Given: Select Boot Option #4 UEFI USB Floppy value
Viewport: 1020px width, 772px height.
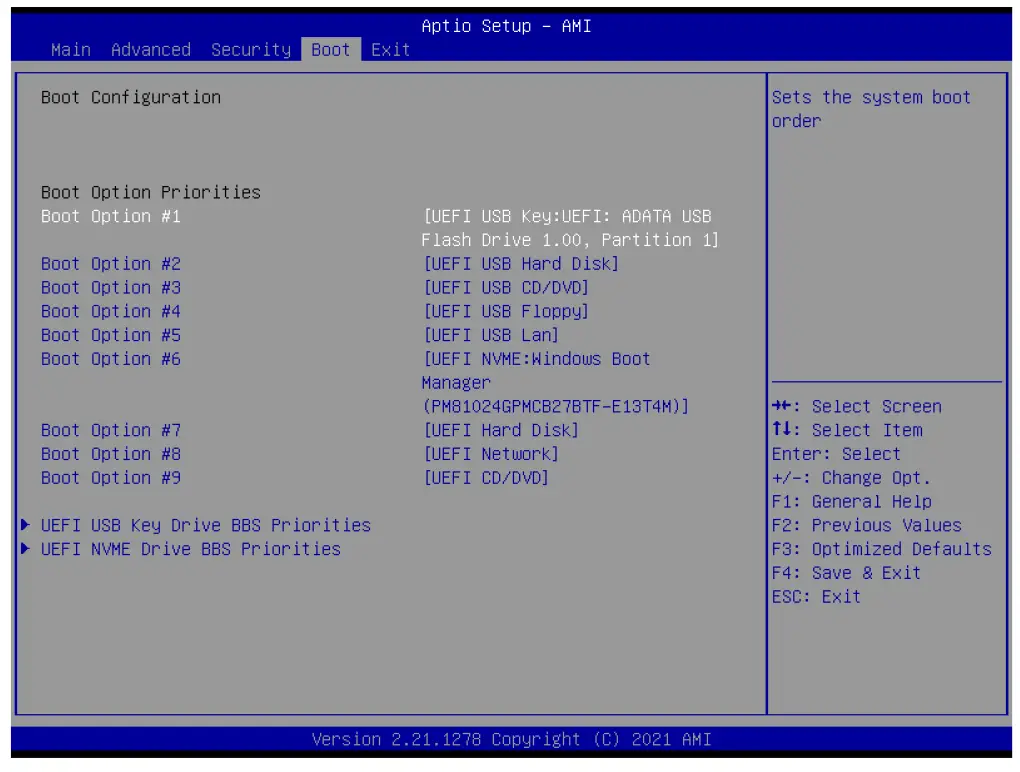Looking at the screenshot, I should 506,312.
